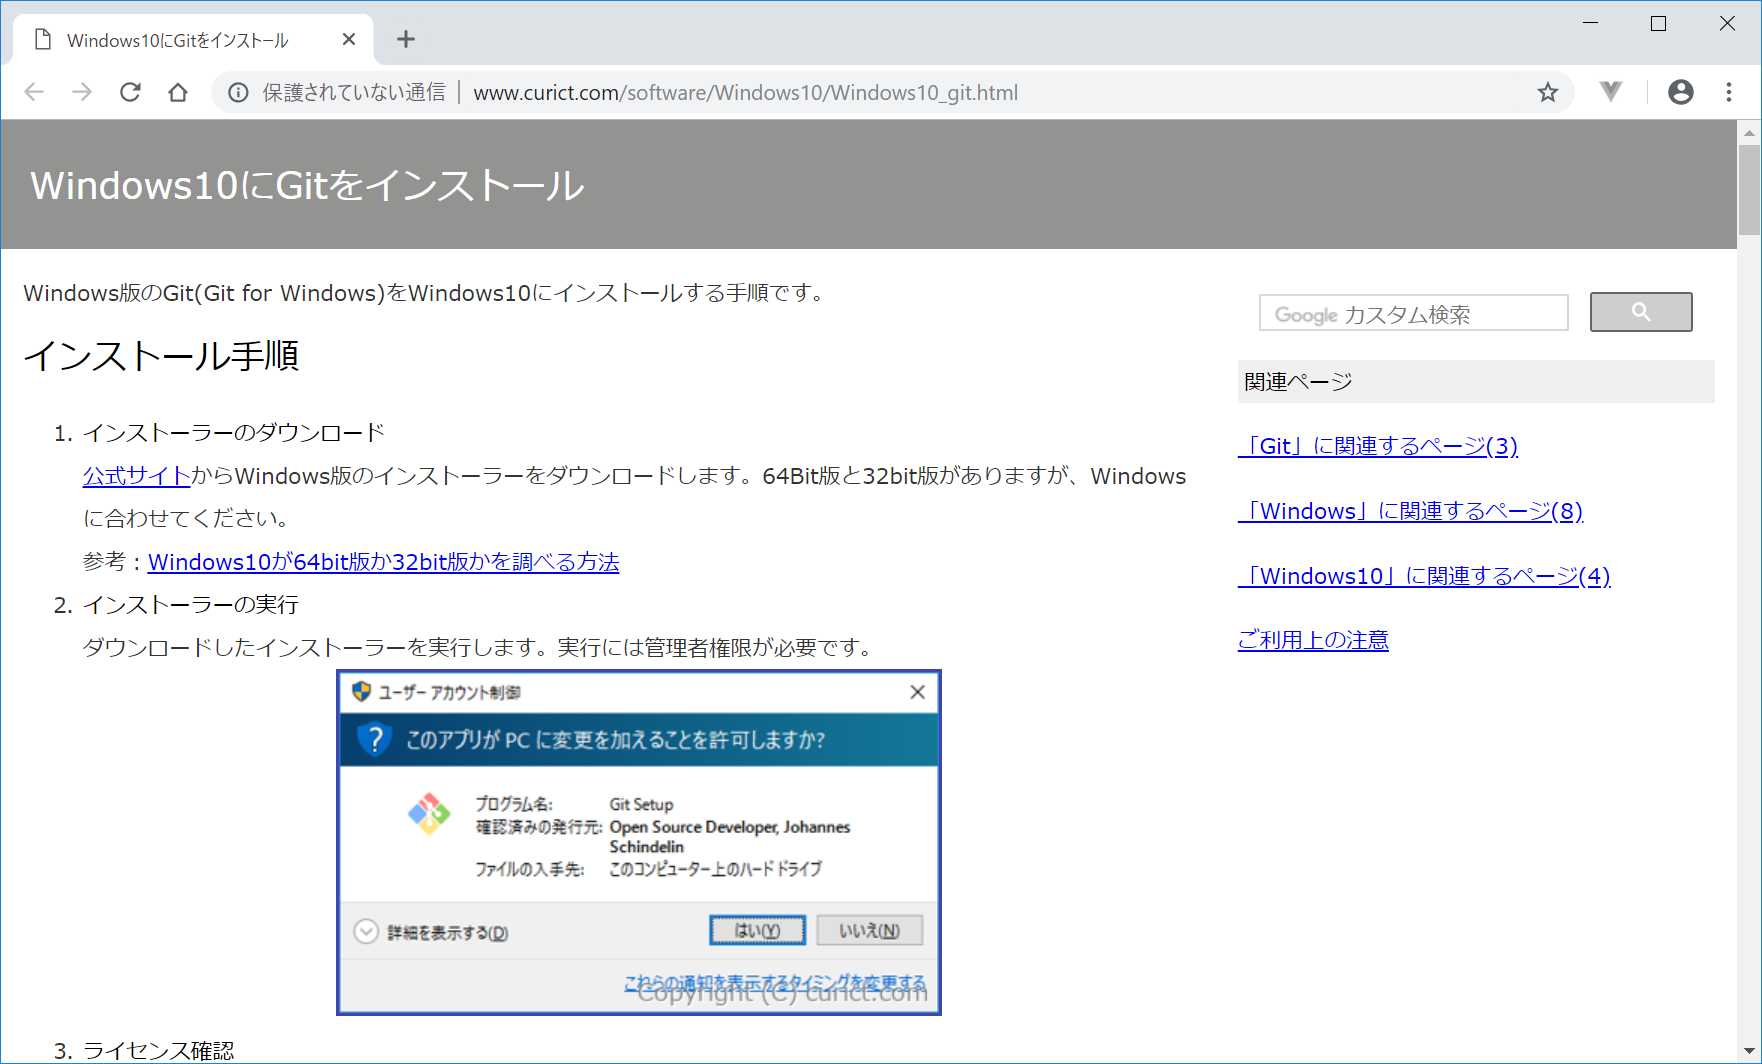The width and height of the screenshot is (1762, 1064).
Task: Go to the browser home page
Action: 178,92
